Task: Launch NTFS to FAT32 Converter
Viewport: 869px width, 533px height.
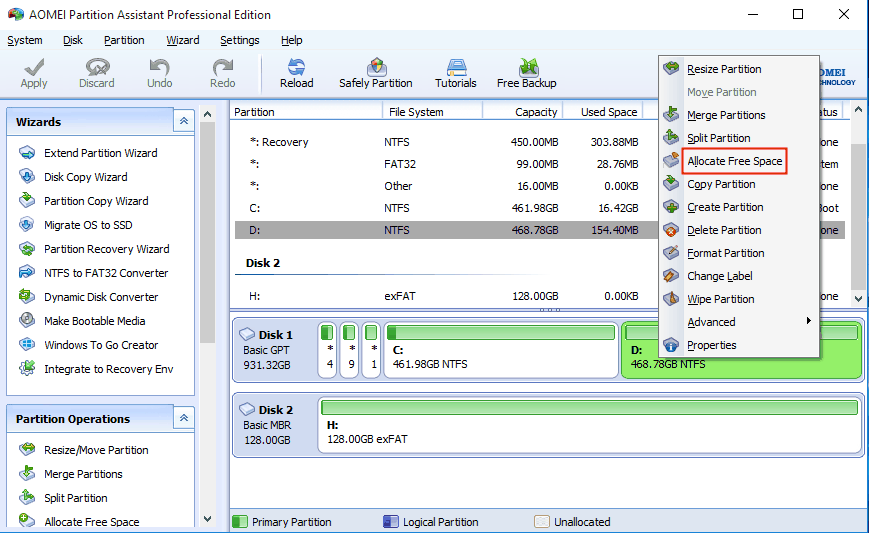Action: click(106, 273)
